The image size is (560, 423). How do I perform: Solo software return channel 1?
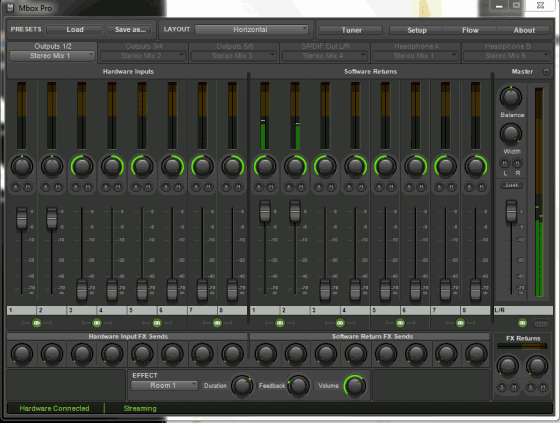tap(259, 186)
